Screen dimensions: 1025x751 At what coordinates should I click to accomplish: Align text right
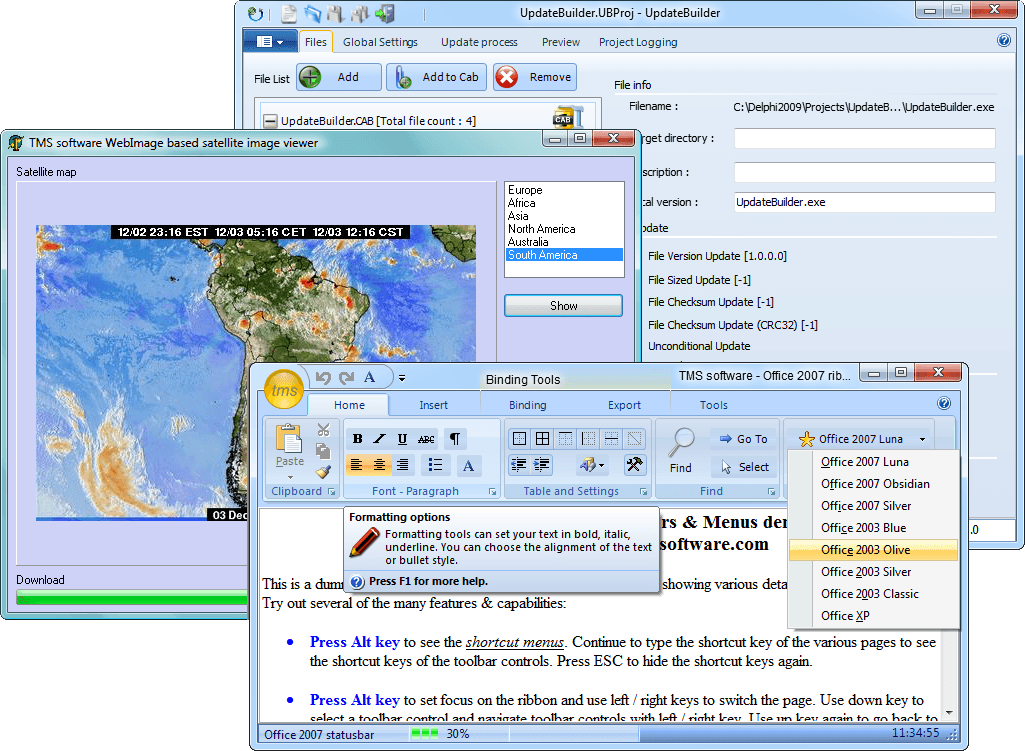[x=403, y=465]
